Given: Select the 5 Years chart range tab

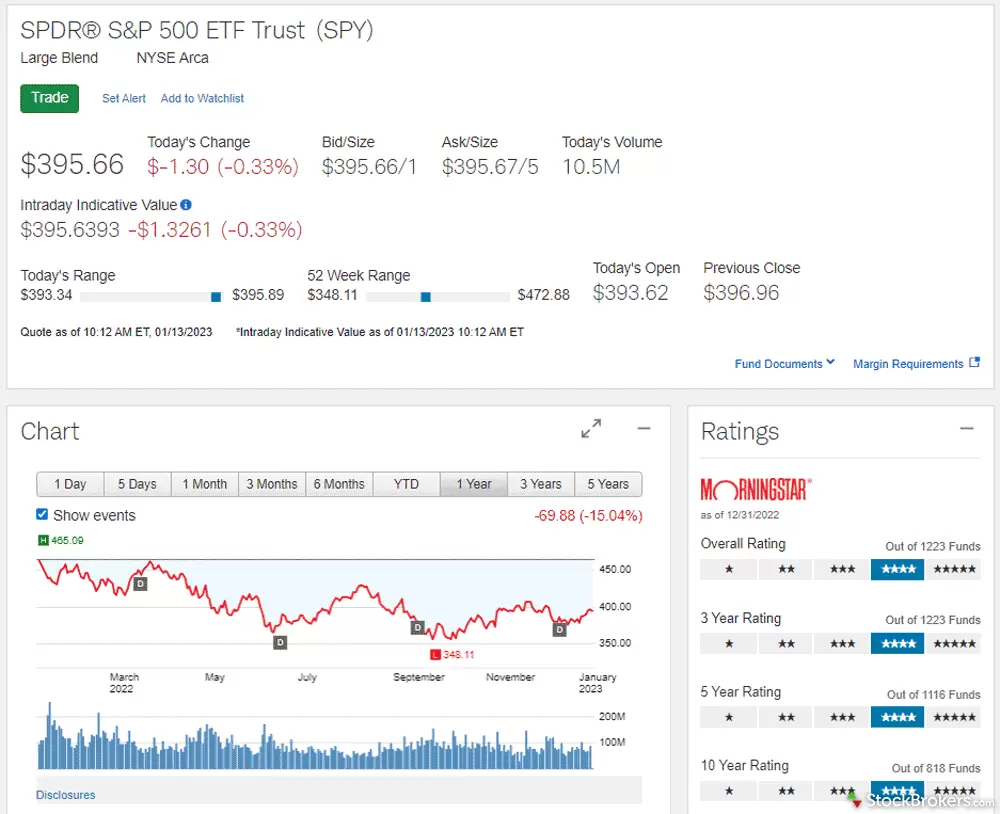Looking at the screenshot, I should pyautogui.click(x=607, y=484).
